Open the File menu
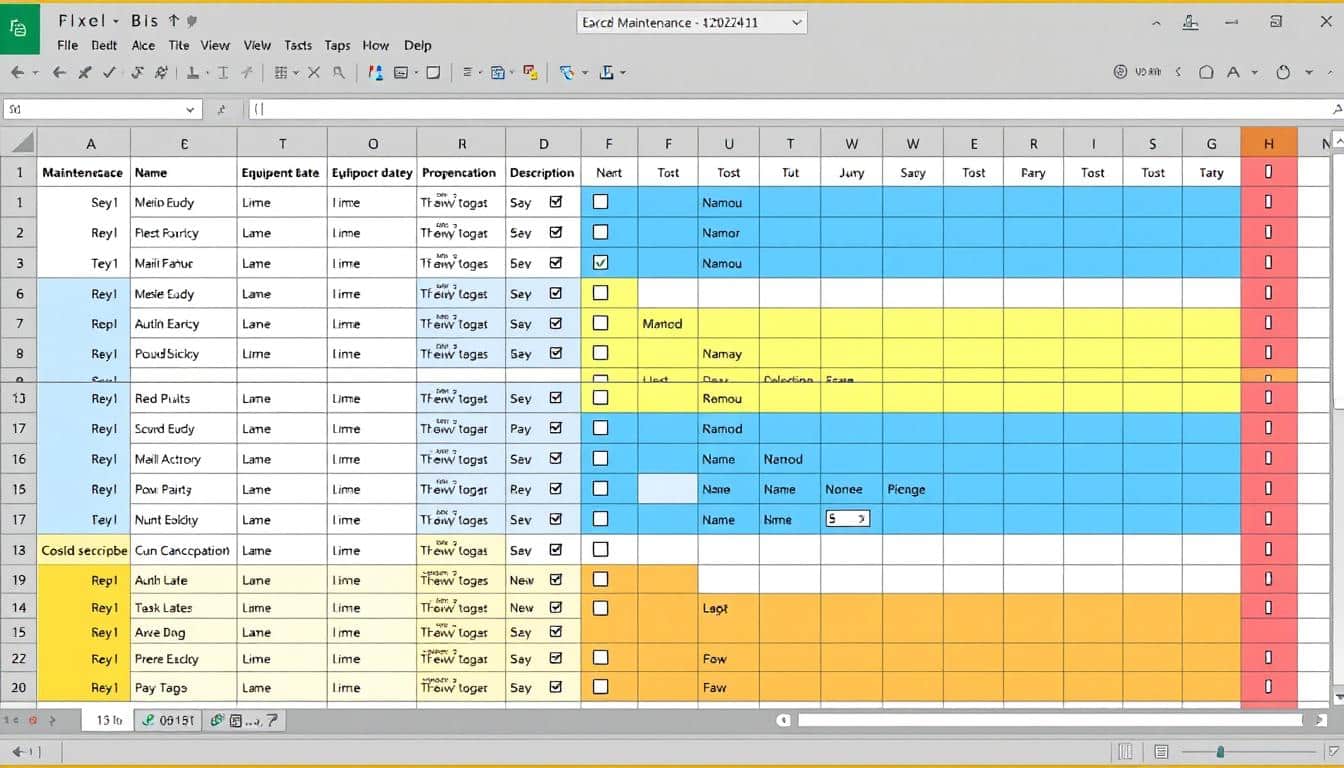Image resolution: width=1344 pixels, height=768 pixels. pos(68,45)
